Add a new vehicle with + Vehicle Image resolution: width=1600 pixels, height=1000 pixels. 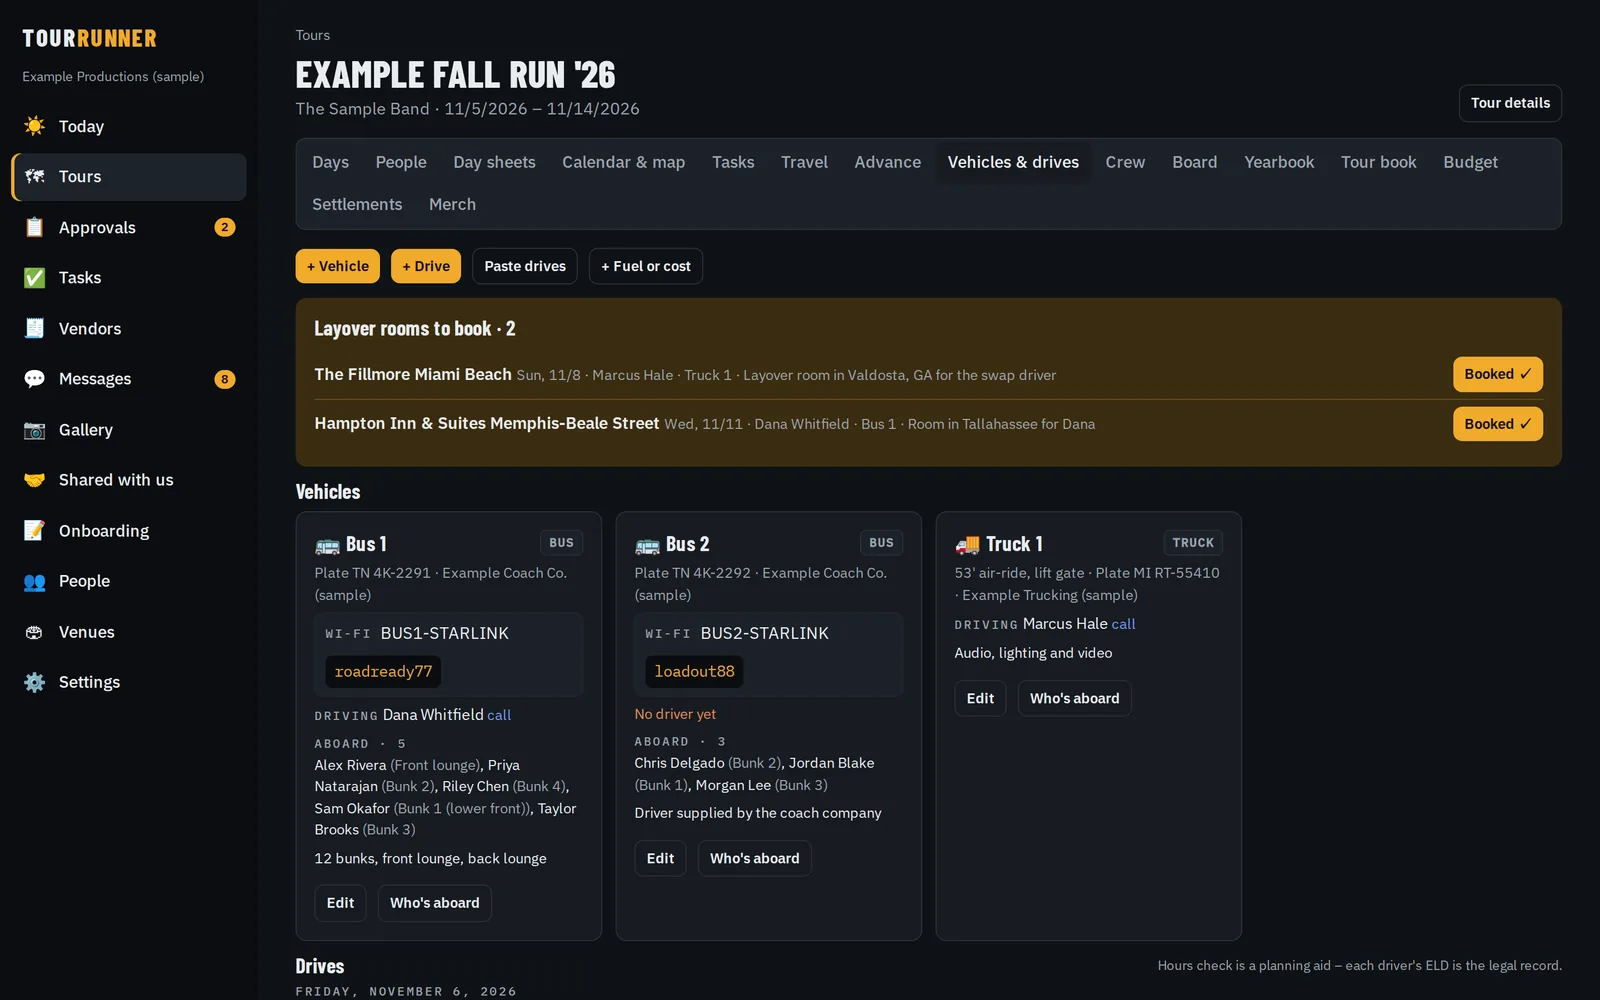pyautogui.click(x=337, y=266)
